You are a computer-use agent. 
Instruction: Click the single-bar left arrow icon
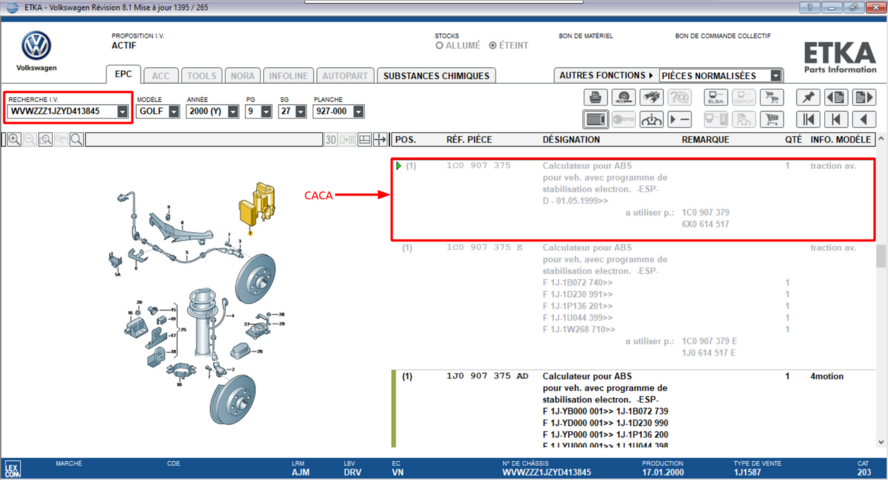pyautogui.click(x=836, y=119)
